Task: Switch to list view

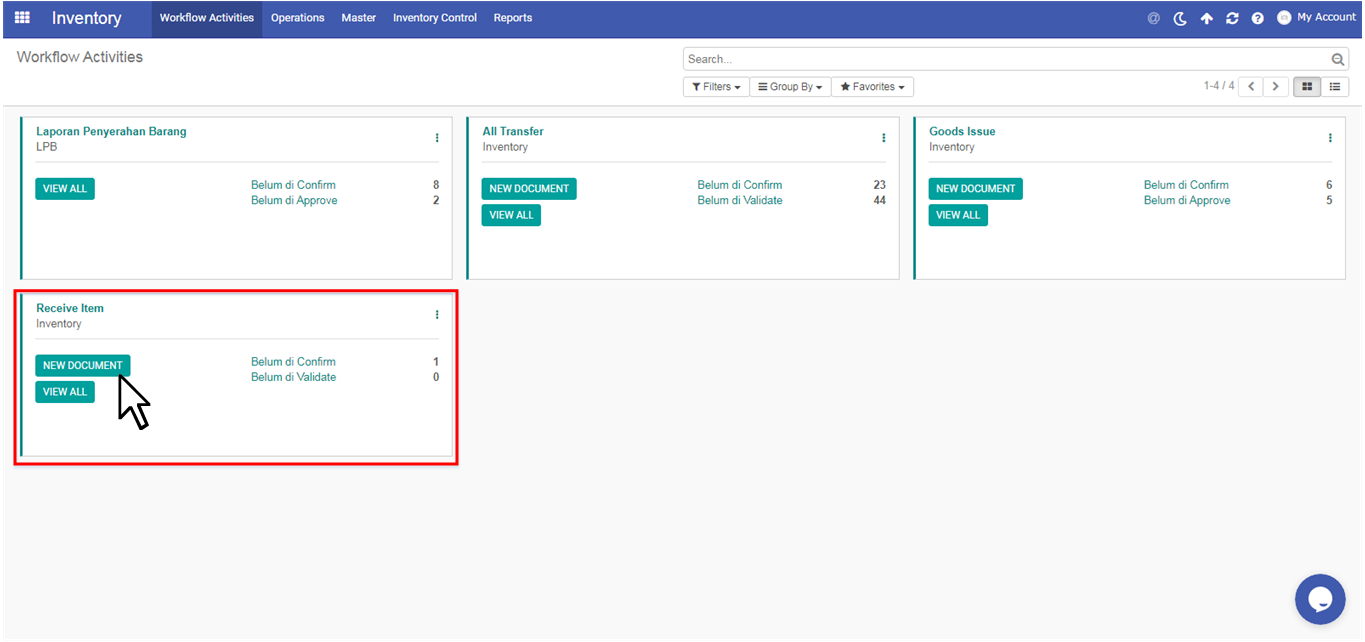Action: [1334, 87]
